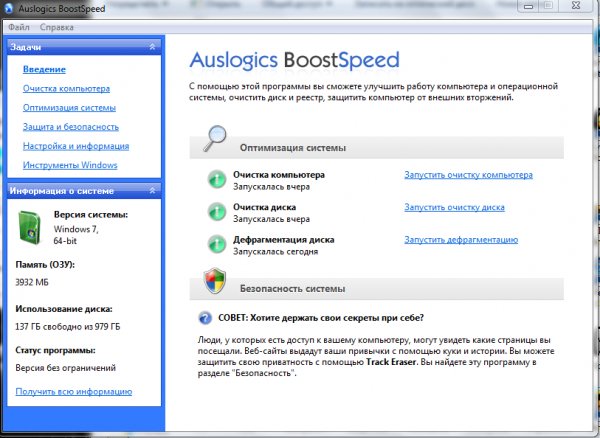Open Защита и безопасность task
Viewport: 600px width, 438px height.
coord(71,127)
